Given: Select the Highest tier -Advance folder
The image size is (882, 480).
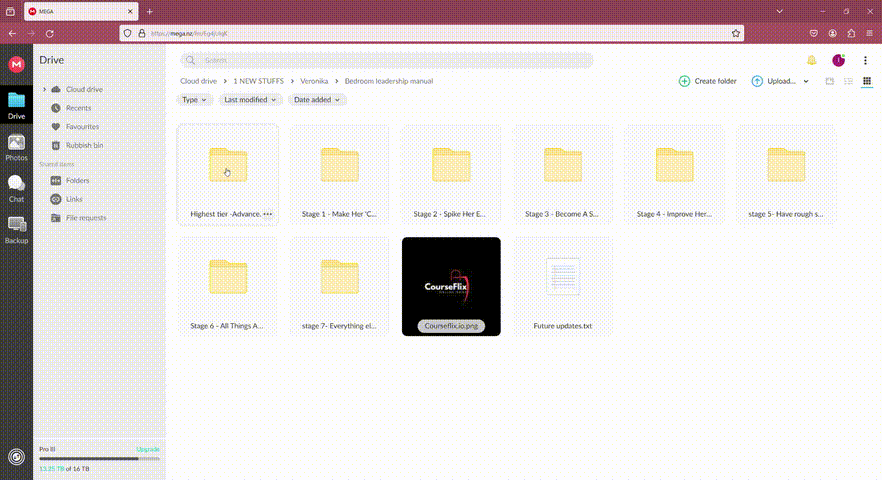Looking at the screenshot, I should tap(228, 174).
